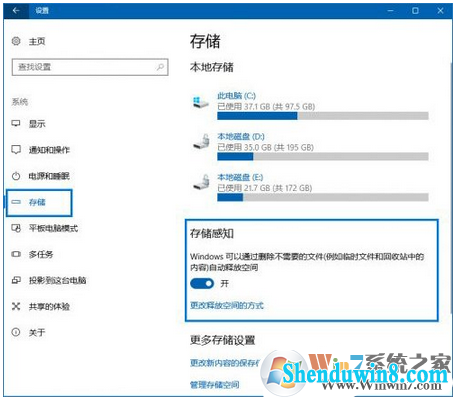Turn off the 存储感知 toggle switch
Screen dimensions: 458x399
202,284
